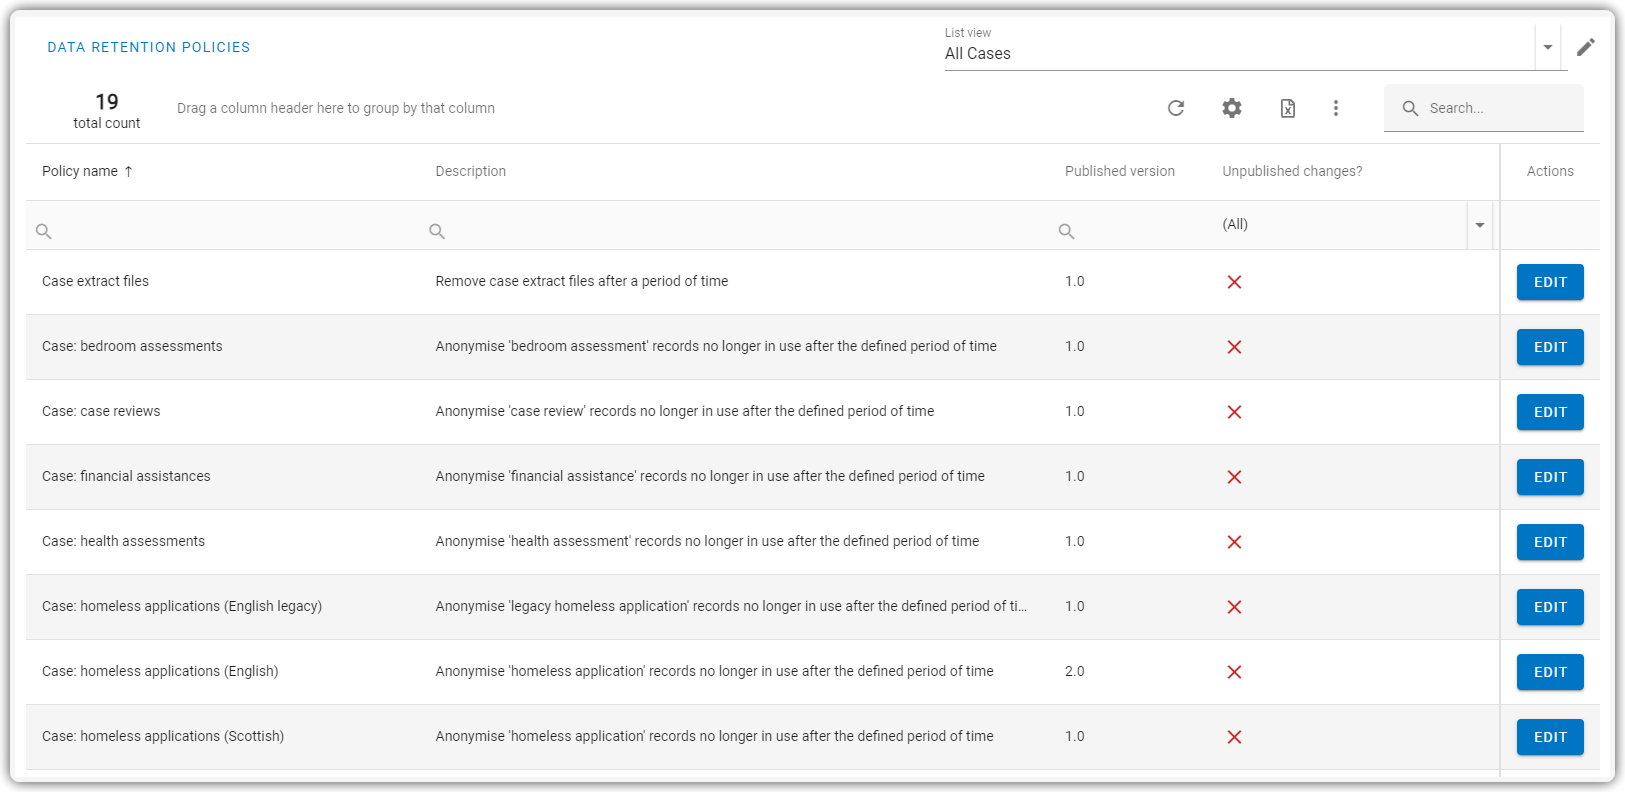Viewport: 1625px width, 792px height.
Task: Edit the health assessments policy
Action: click(x=1550, y=542)
